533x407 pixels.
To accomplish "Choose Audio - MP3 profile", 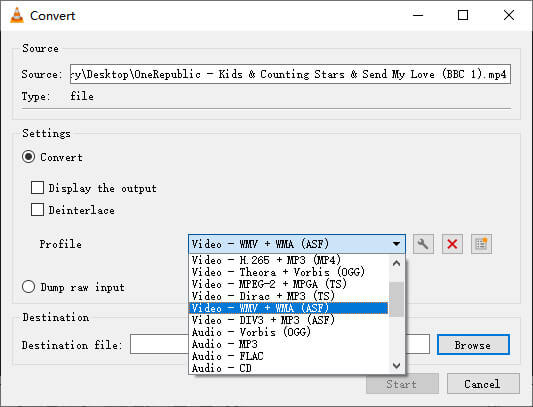I will pyautogui.click(x=288, y=344).
